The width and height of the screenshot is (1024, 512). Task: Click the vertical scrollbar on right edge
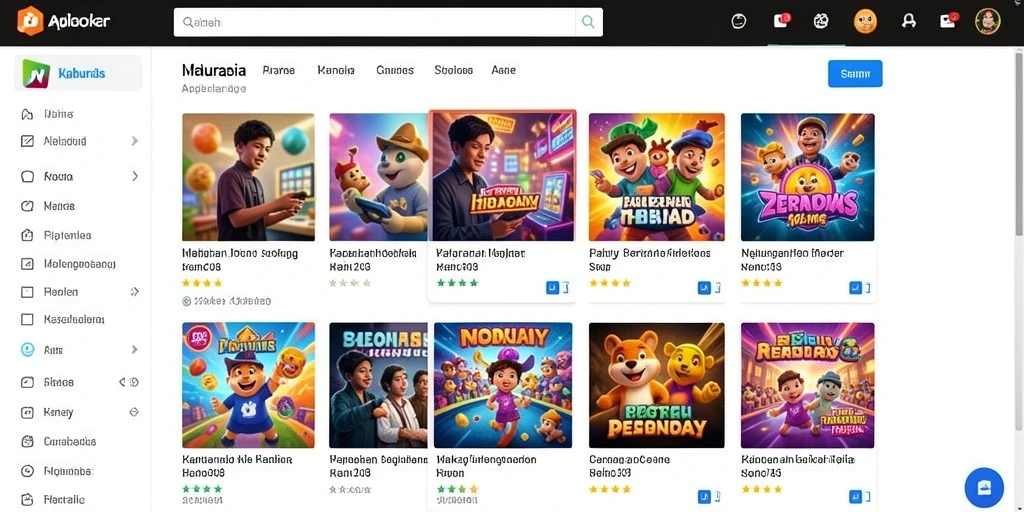pyautogui.click(x=1019, y=144)
